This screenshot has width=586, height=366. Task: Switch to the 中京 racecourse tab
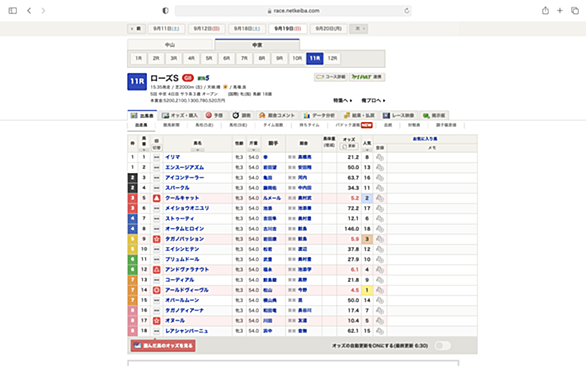coord(257,45)
